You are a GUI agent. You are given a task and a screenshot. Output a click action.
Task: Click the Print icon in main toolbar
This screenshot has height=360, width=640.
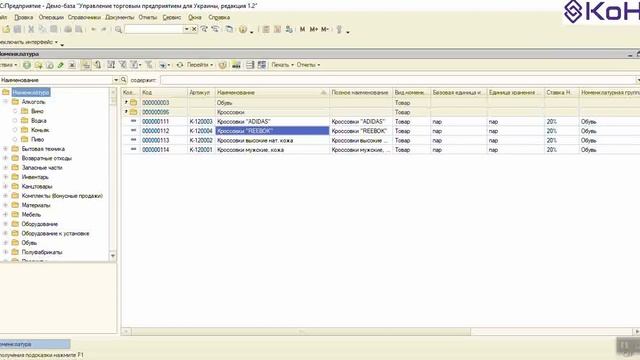click(x=68, y=29)
